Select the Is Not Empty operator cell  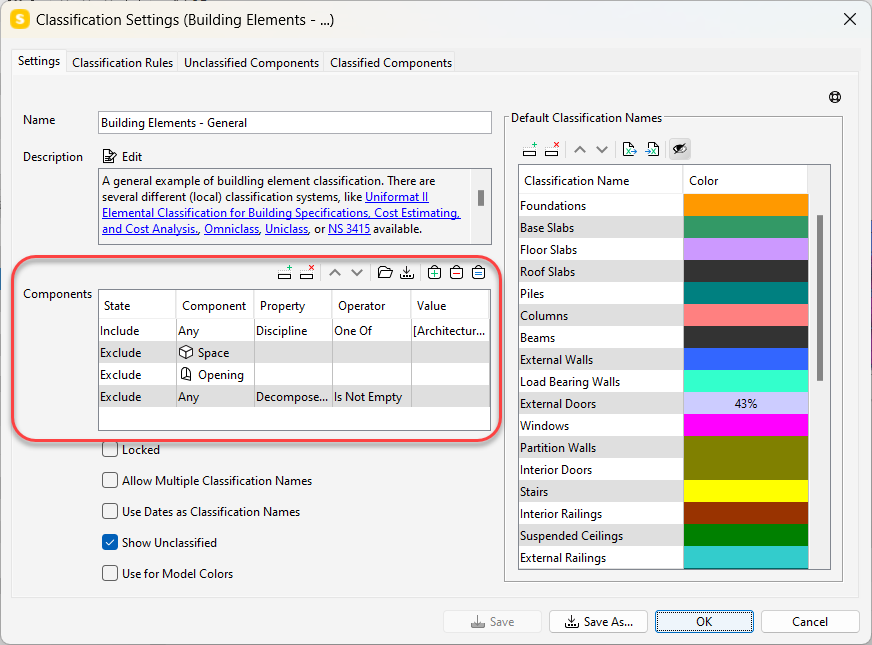click(x=371, y=396)
